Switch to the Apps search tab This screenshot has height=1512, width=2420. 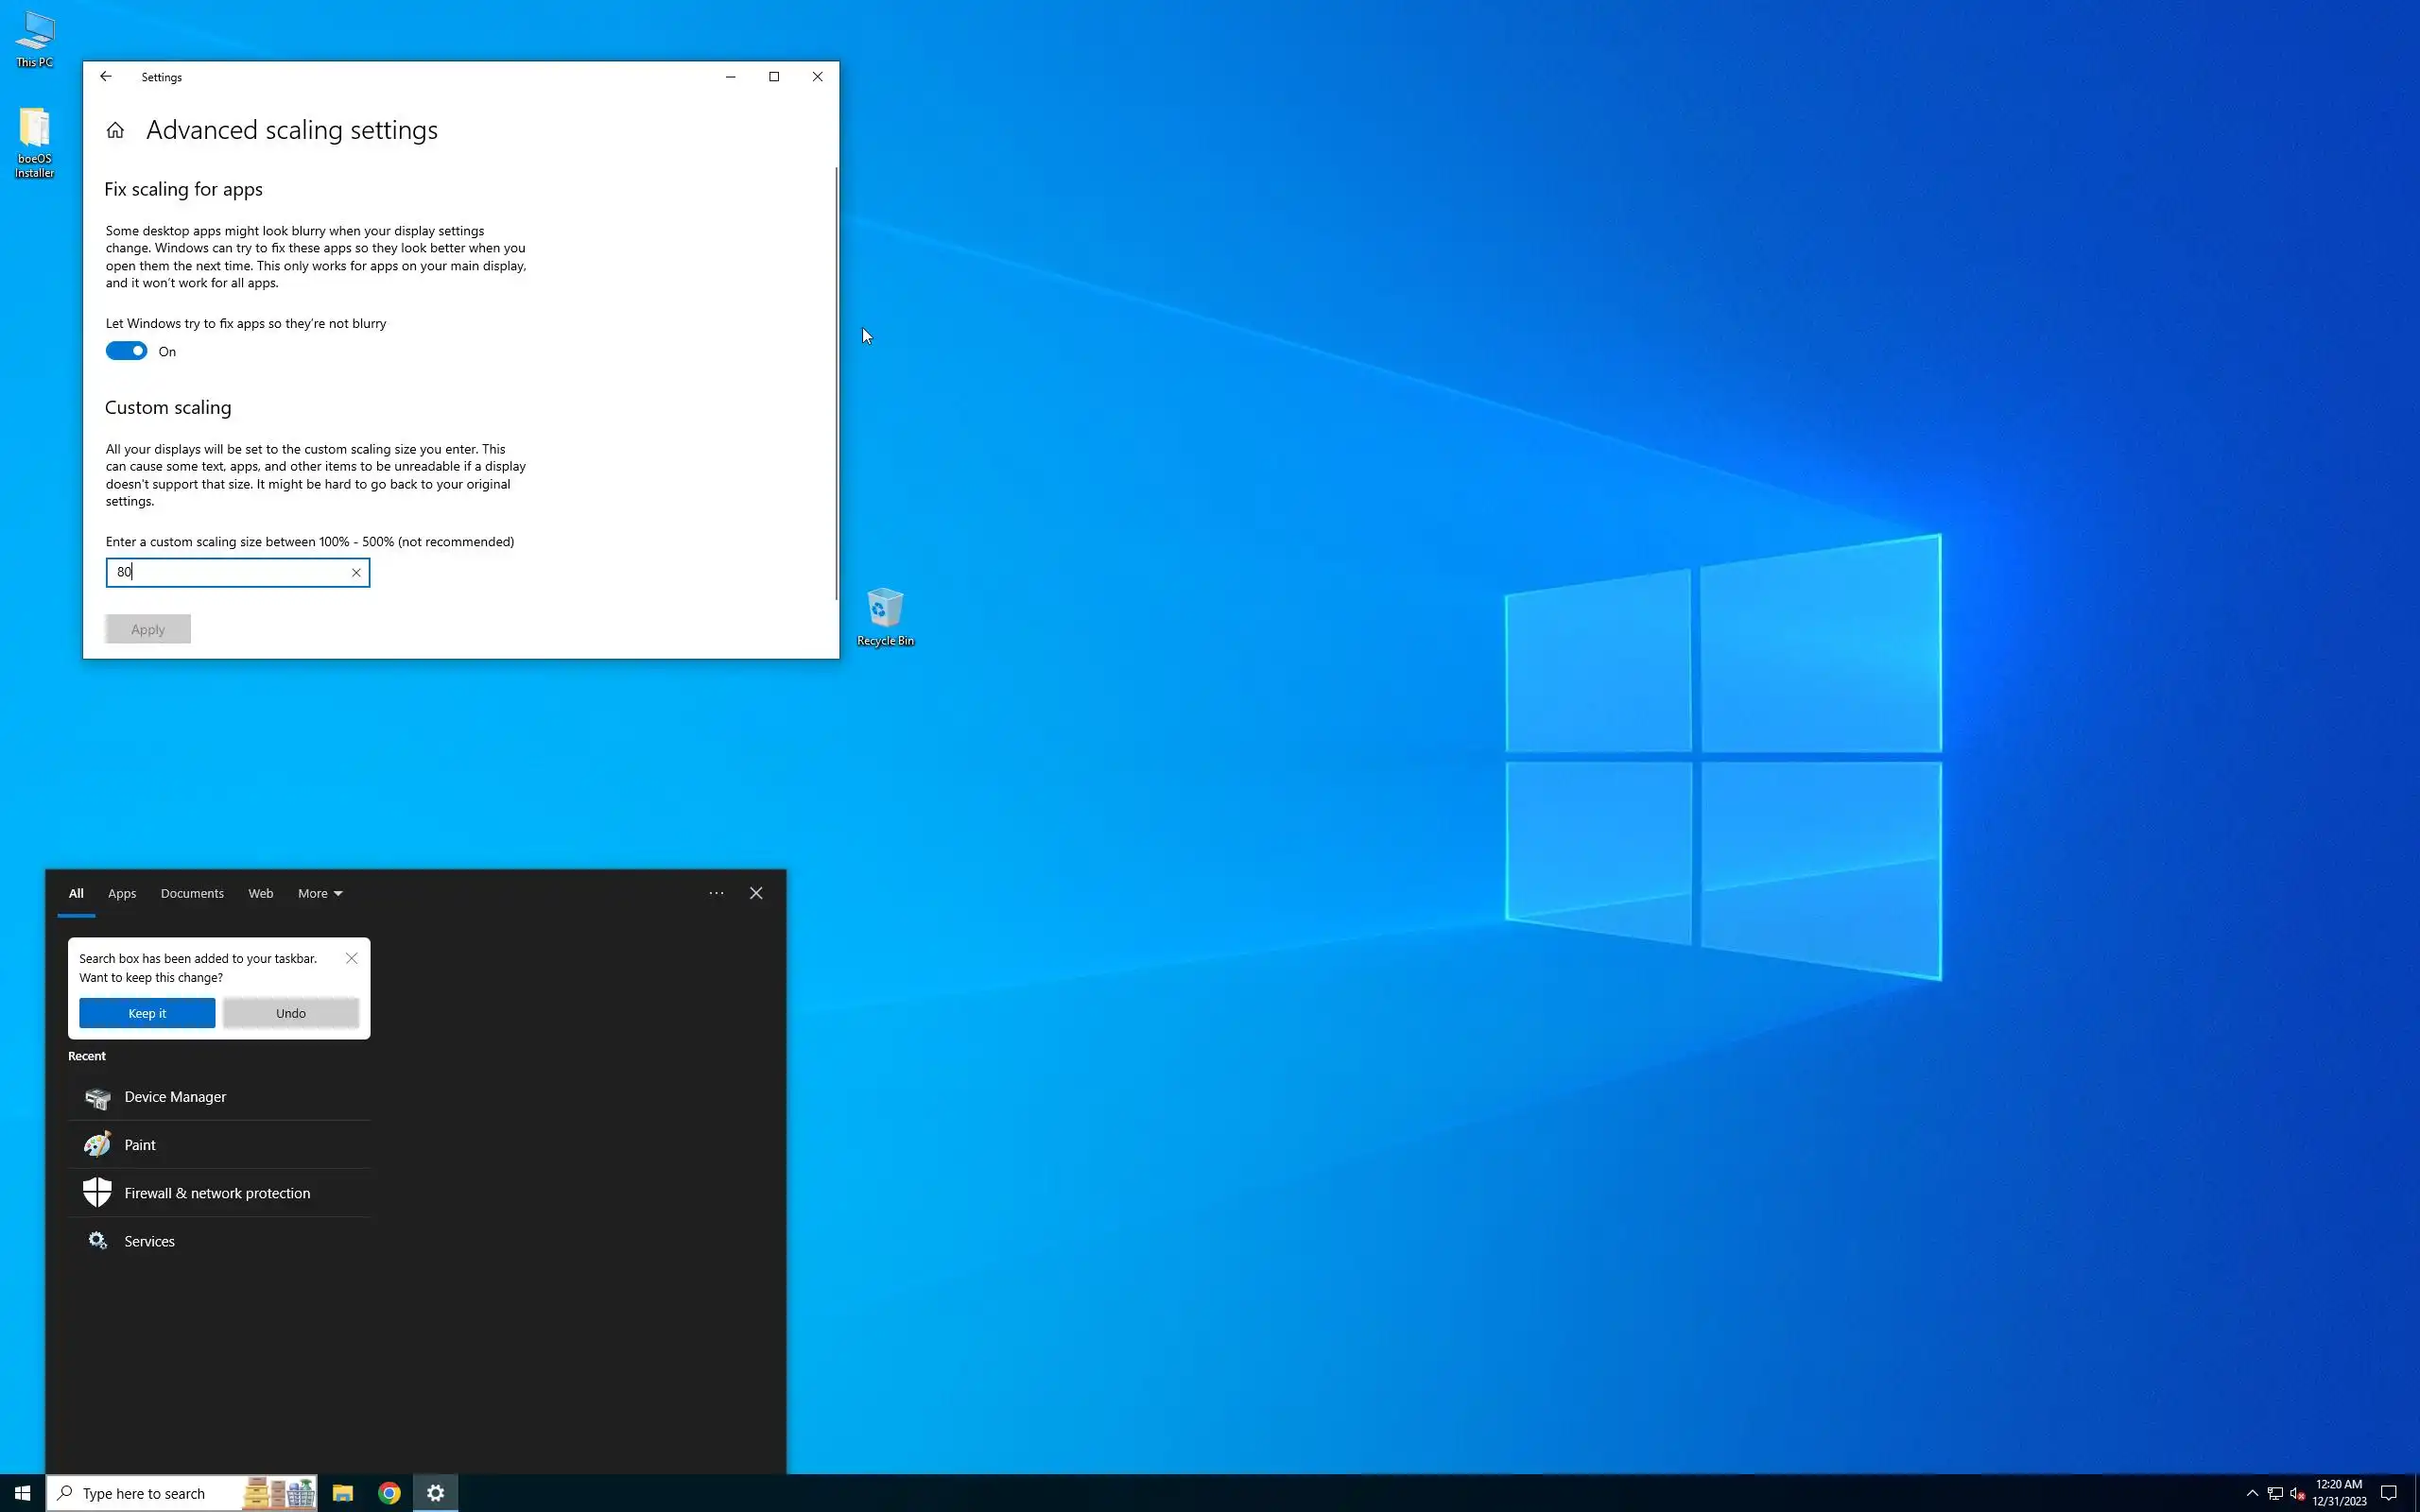pyautogui.click(x=122, y=893)
